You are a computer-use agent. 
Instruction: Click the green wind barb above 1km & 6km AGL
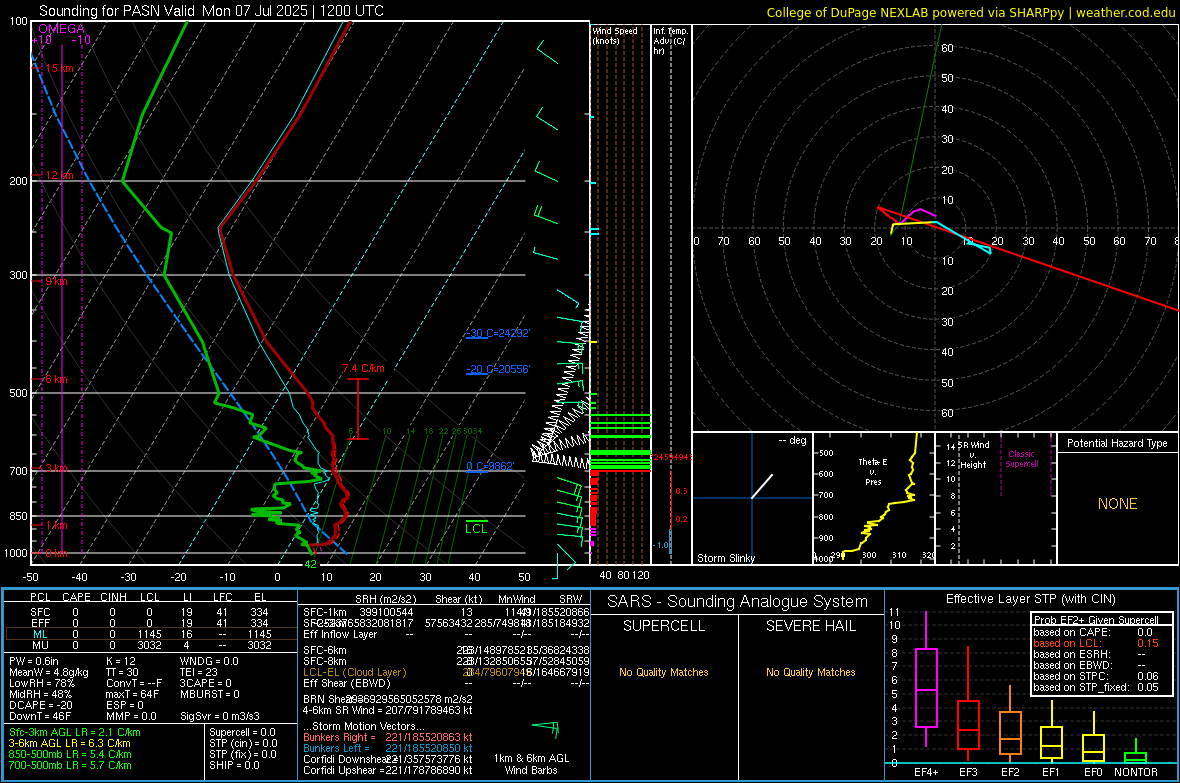[x=546, y=728]
